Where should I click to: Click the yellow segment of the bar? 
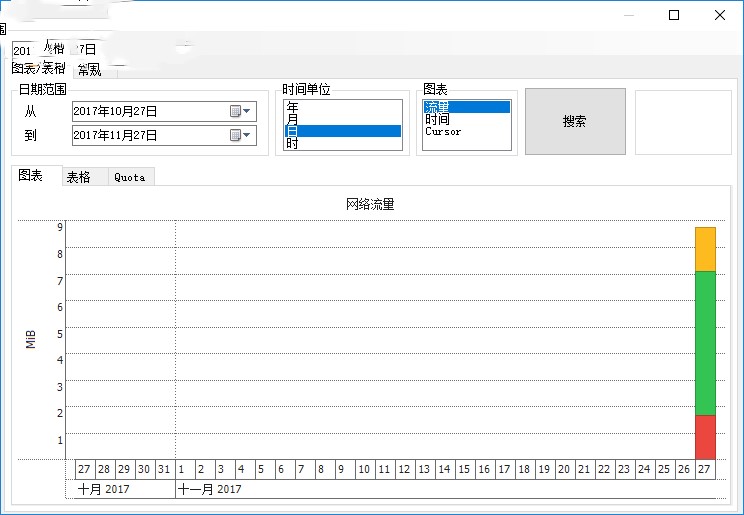tap(705, 249)
